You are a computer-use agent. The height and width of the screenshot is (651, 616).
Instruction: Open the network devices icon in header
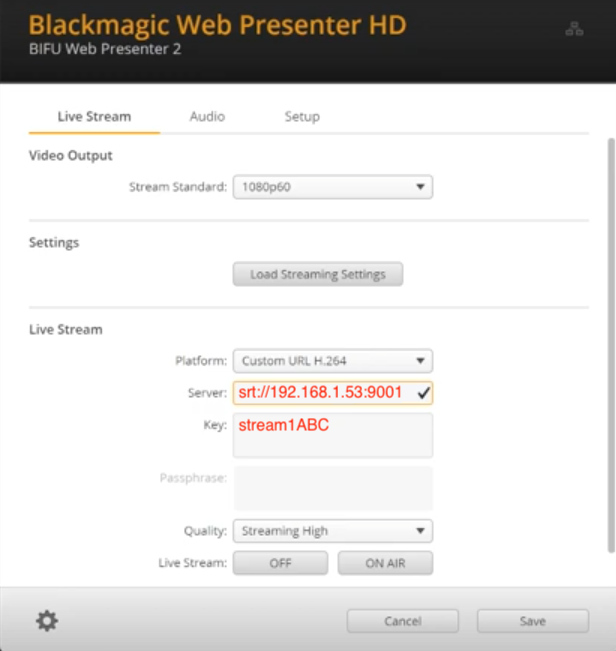coord(574,29)
